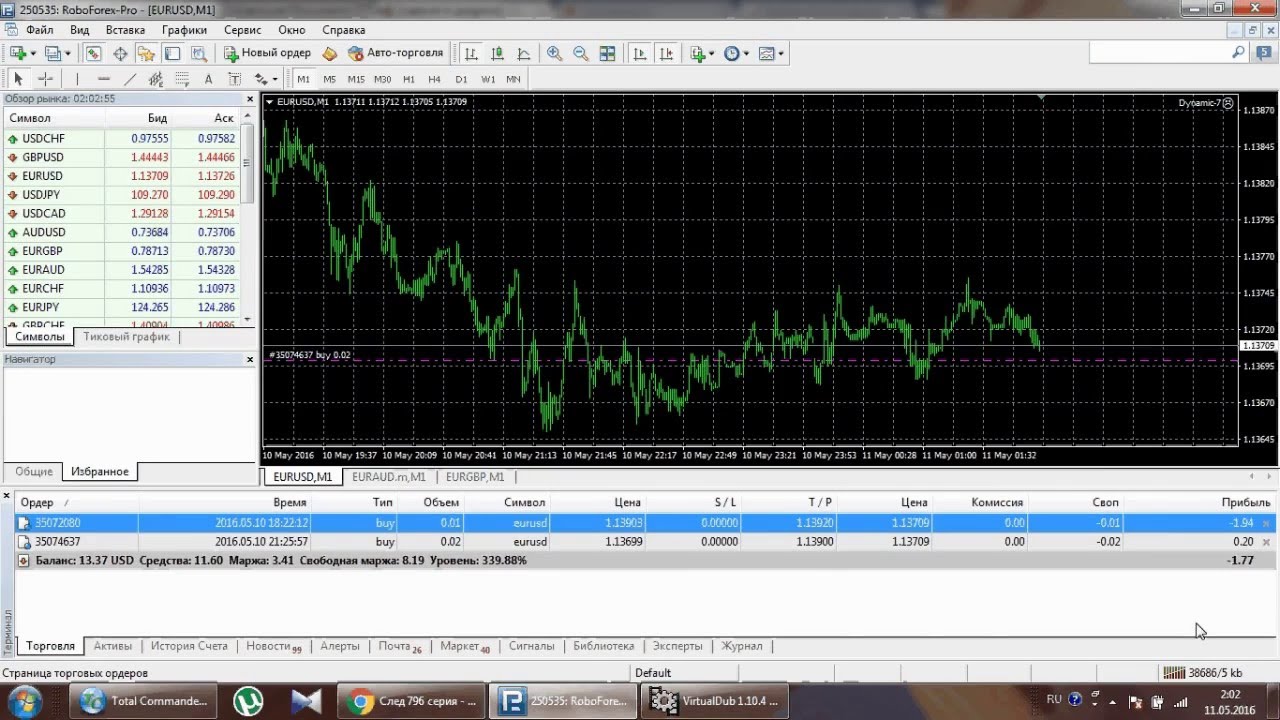The image size is (1280, 720).
Task: Open chart profiles icon
Action: 52,53
